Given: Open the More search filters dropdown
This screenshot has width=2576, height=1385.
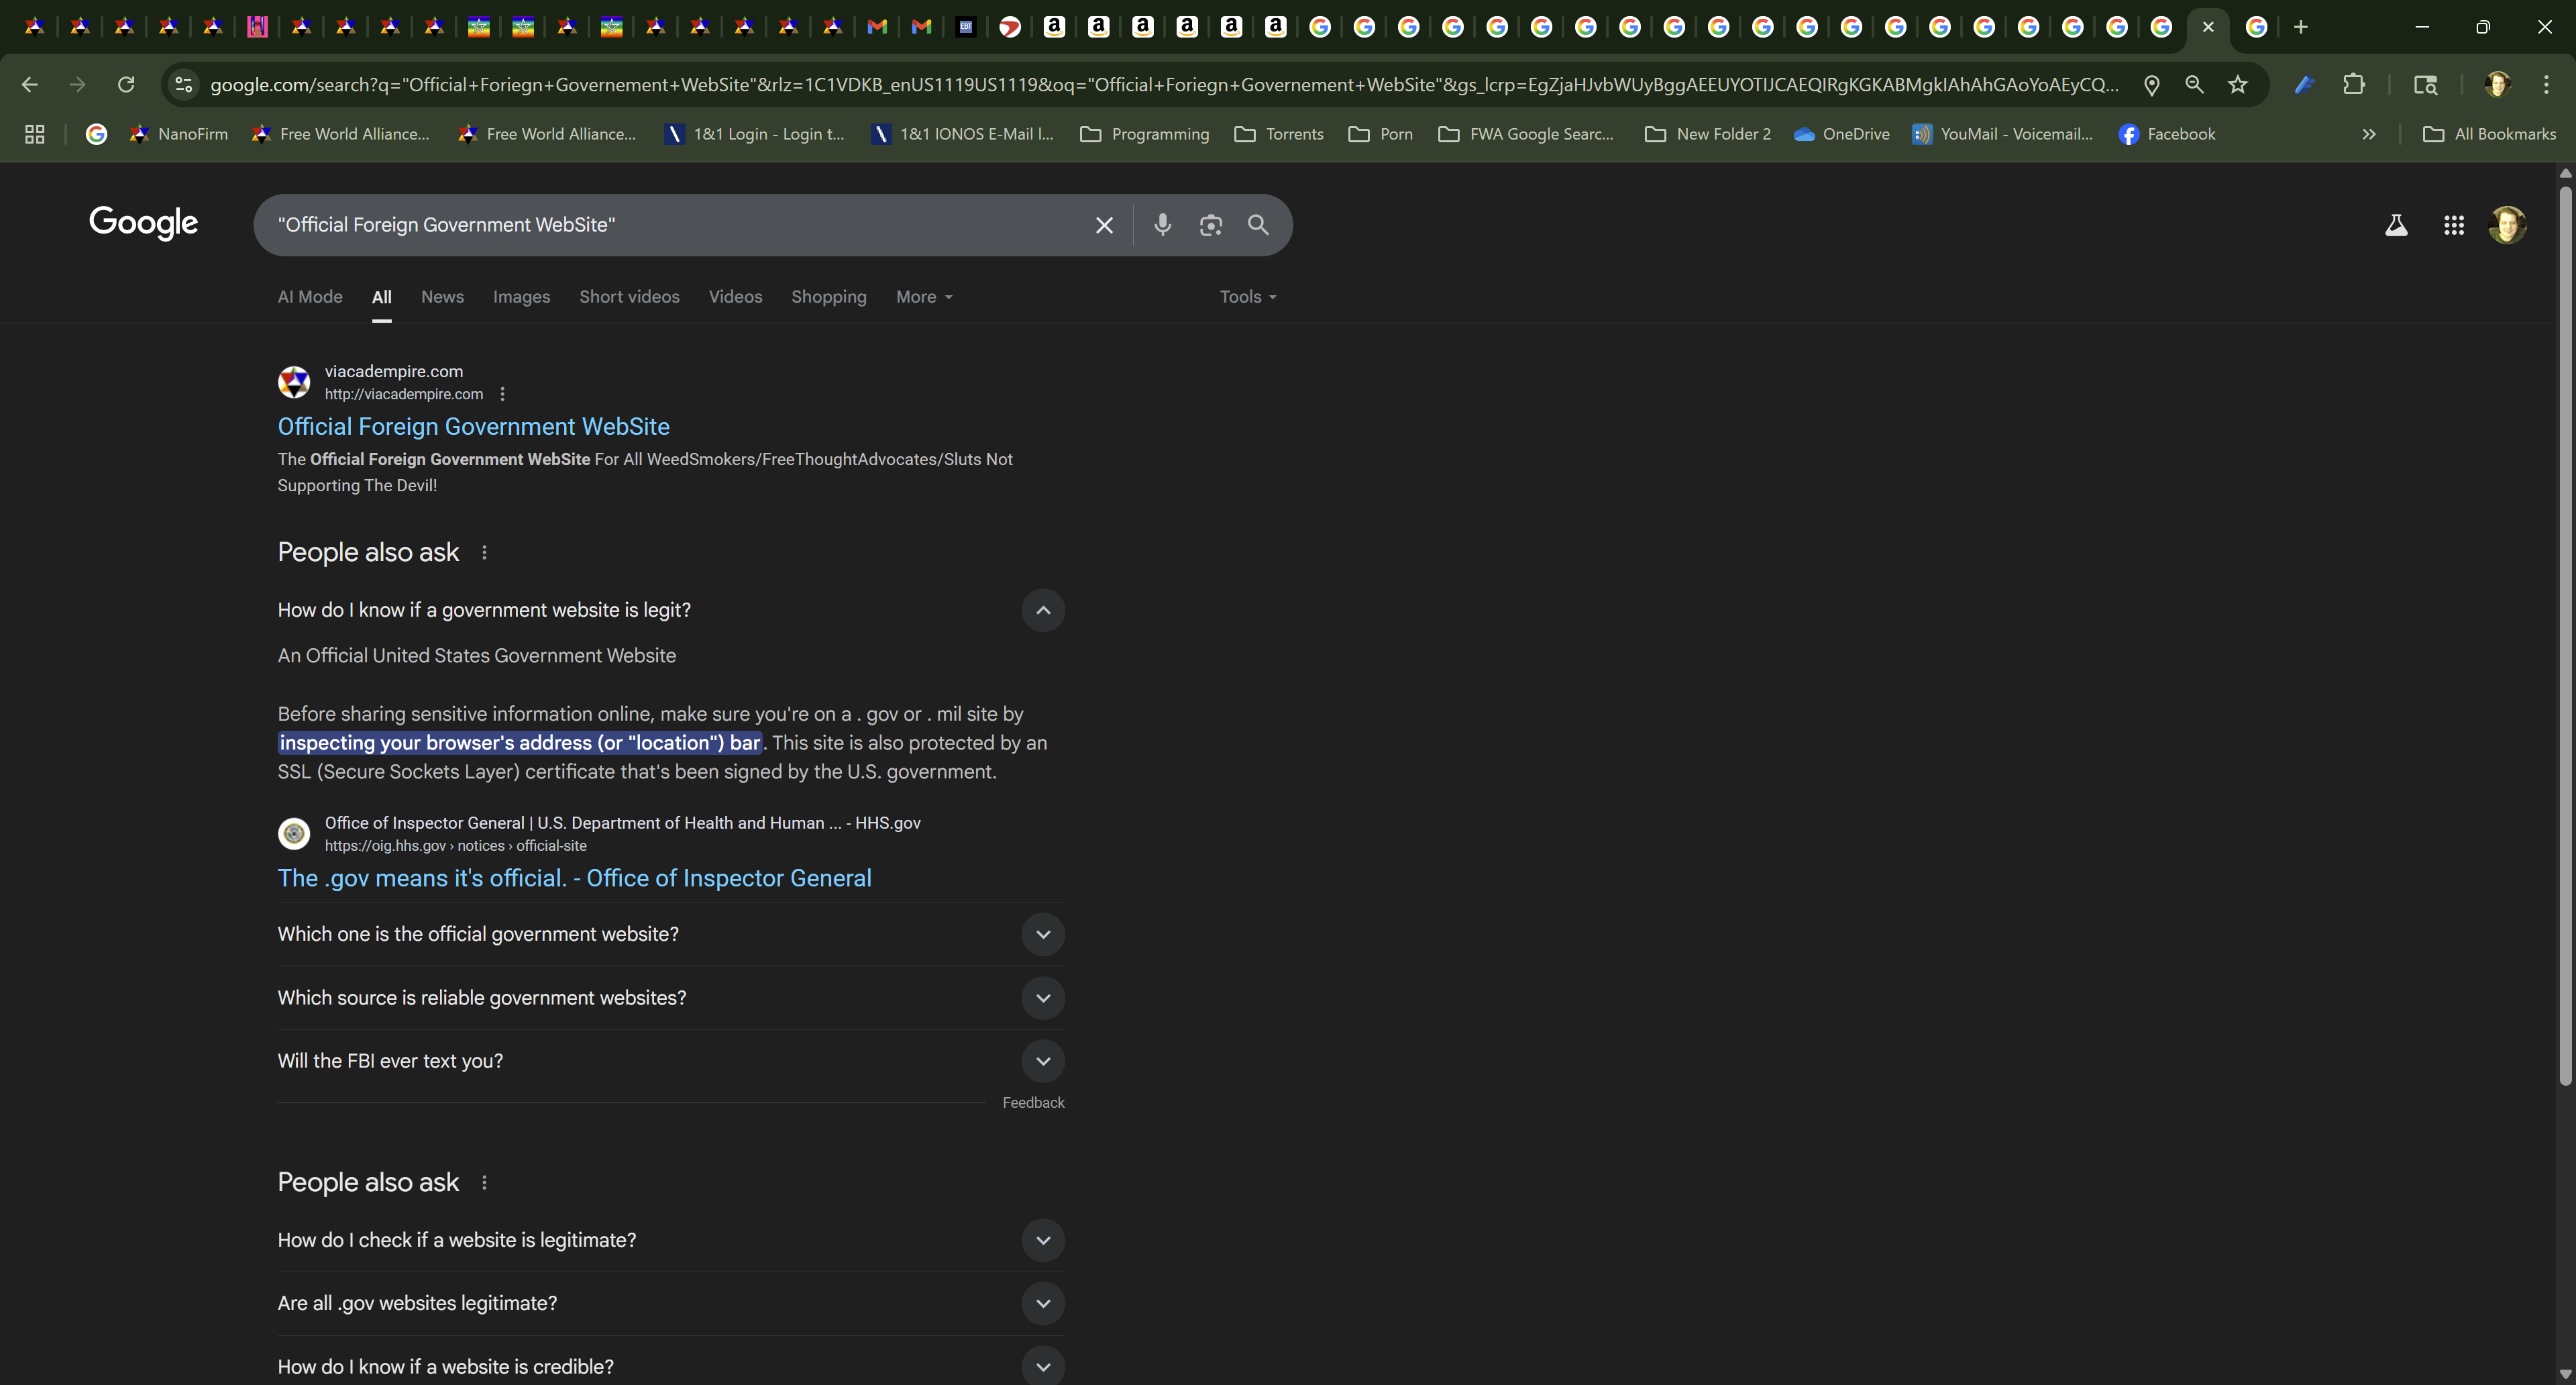Looking at the screenshot, I should click(923, 297).
